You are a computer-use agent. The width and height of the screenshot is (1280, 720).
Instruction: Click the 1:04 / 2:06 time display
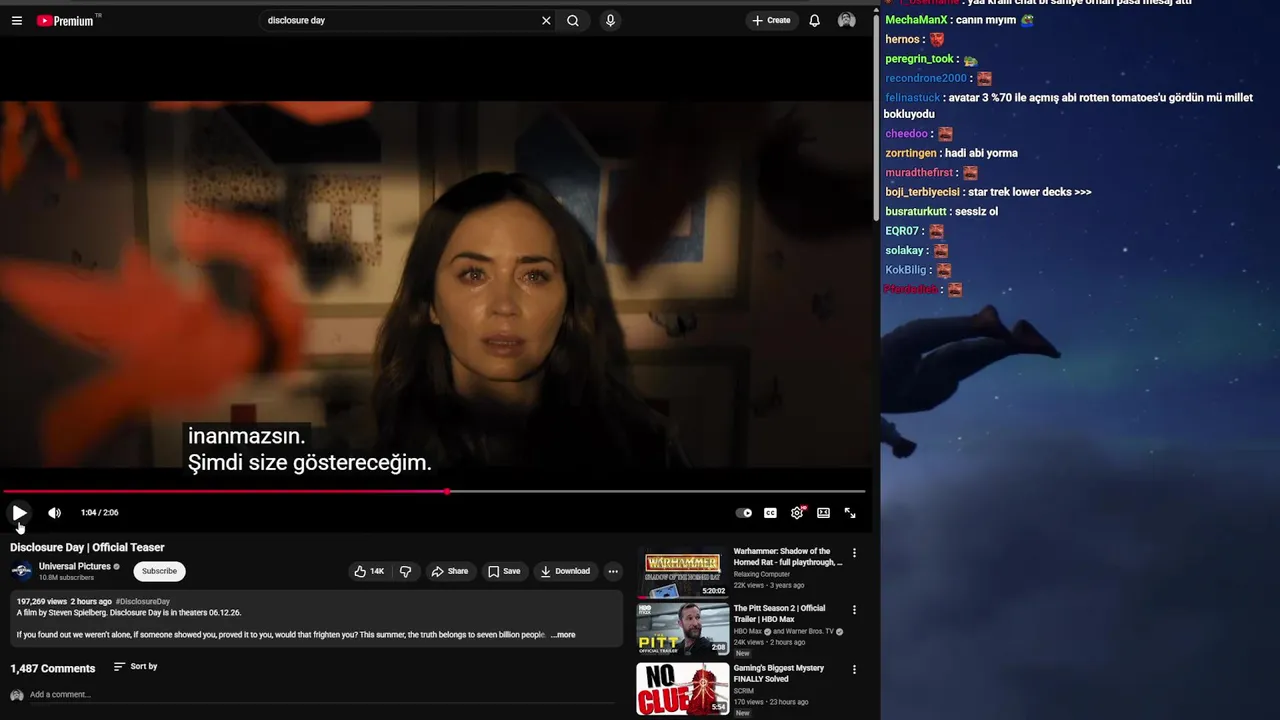click(x=100, y=513)
